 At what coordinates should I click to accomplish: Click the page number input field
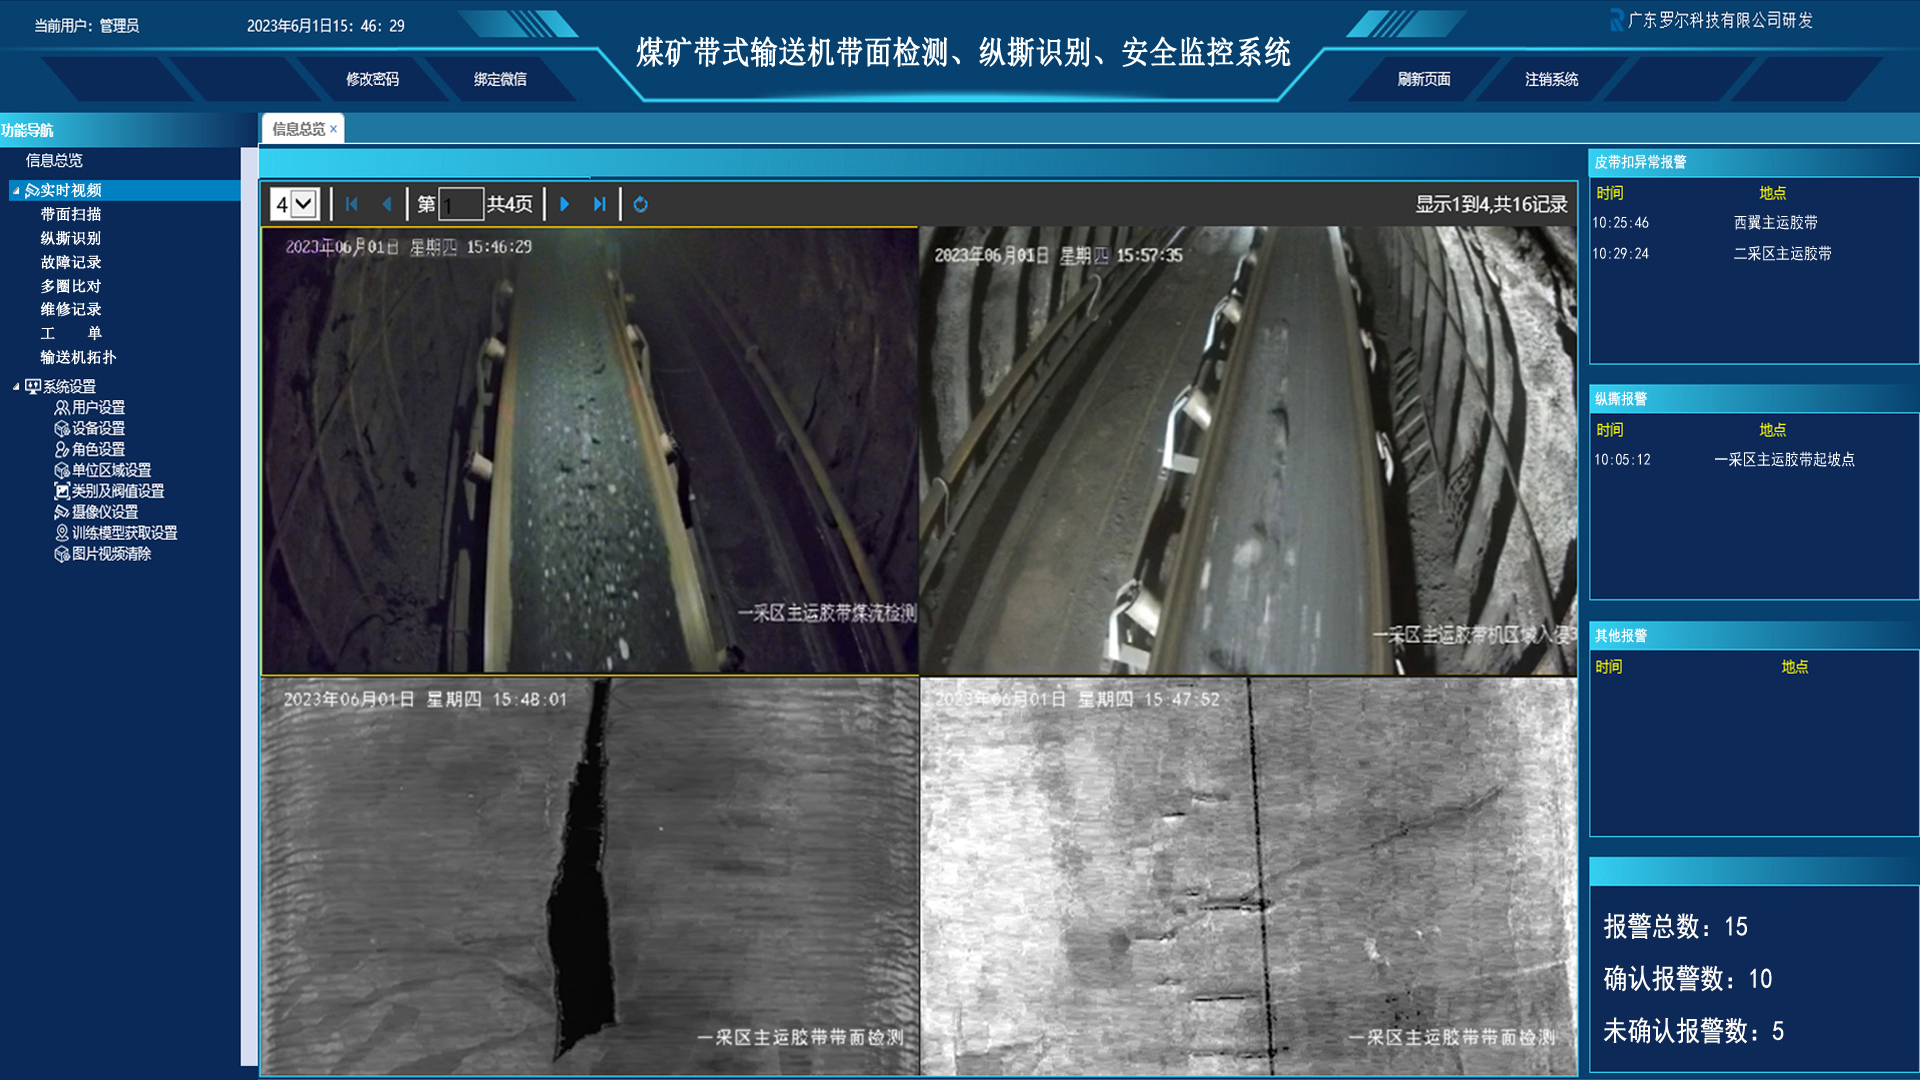click(x=461, y=204)
